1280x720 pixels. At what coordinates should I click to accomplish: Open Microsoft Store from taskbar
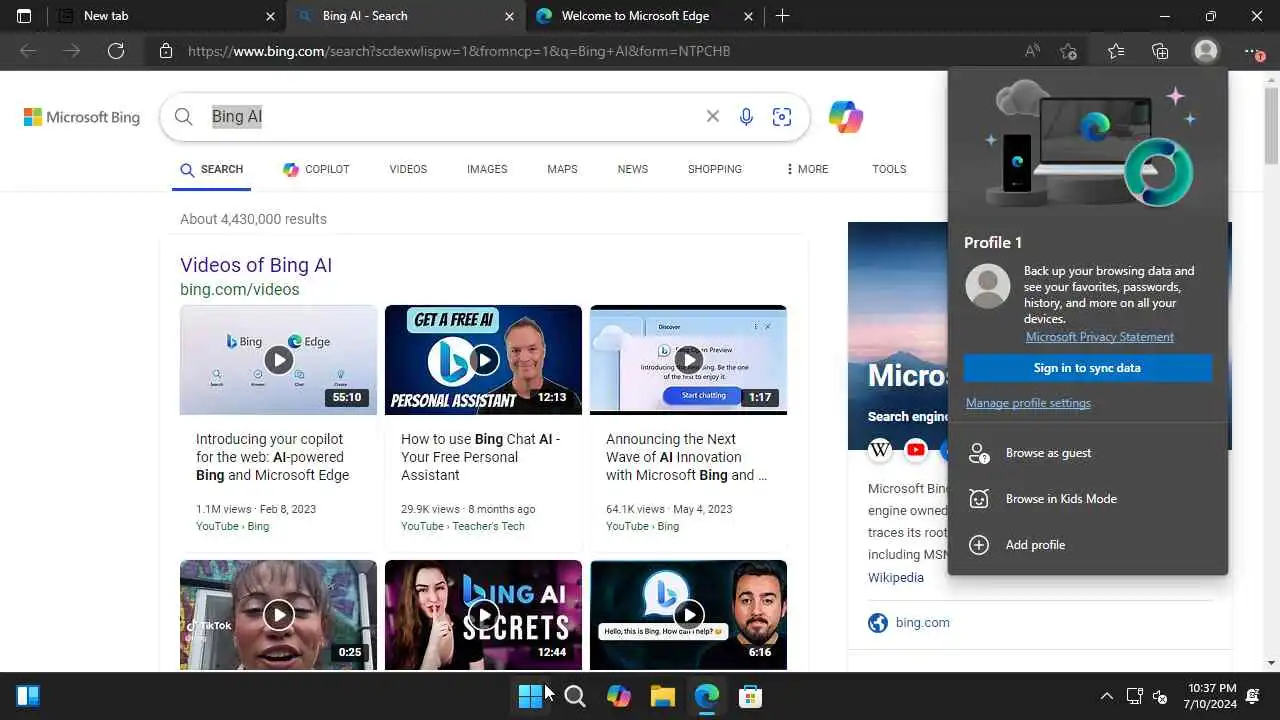click(751, 696)
